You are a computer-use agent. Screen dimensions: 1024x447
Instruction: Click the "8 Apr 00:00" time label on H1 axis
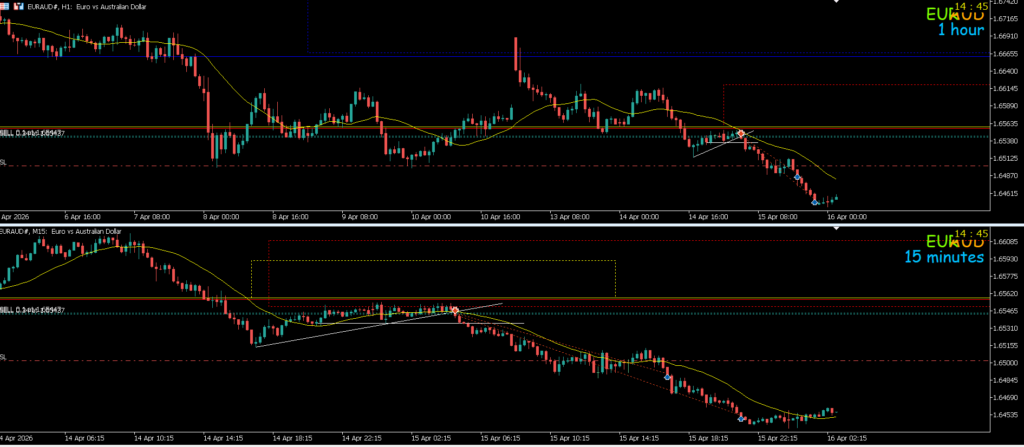[218, 215]
